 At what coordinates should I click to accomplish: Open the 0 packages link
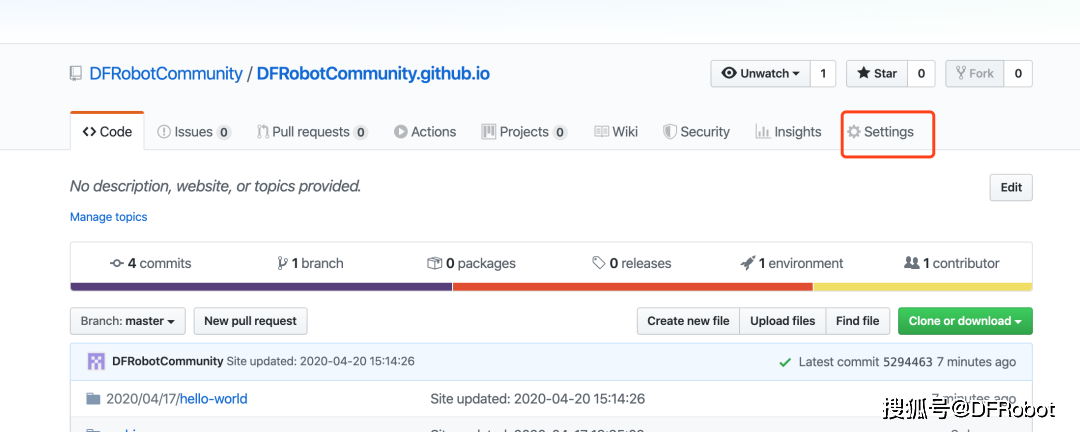471,263
